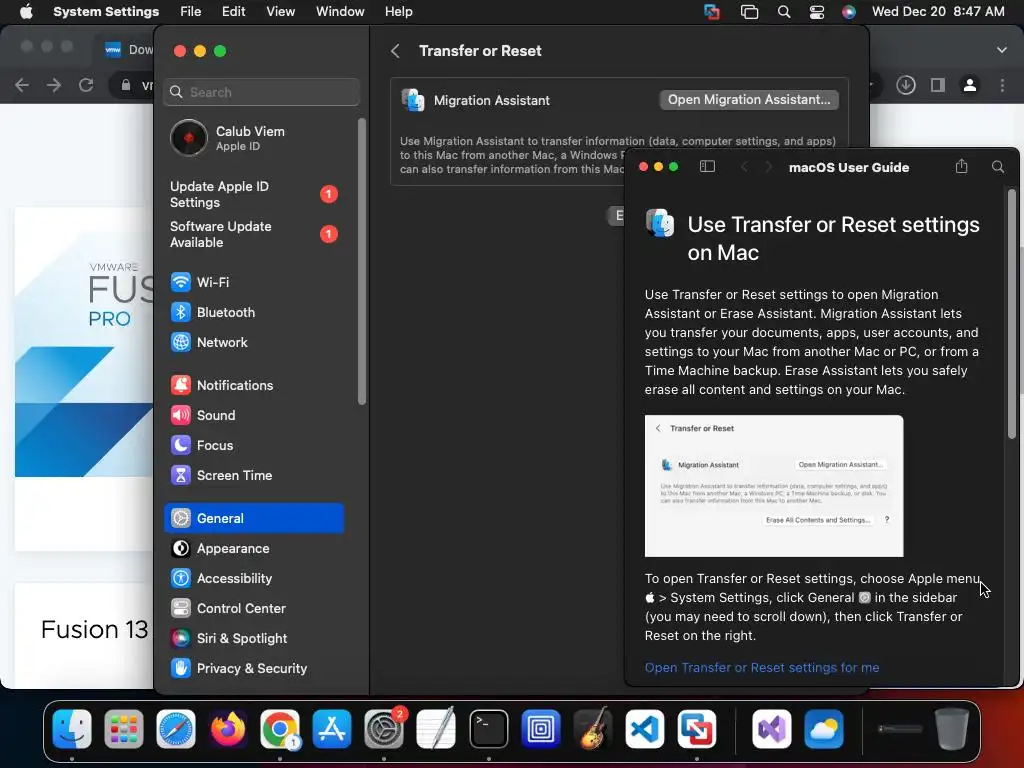Open Trash in the Dock
This screenshot has height=768, width=1024.
coord(952,729)
